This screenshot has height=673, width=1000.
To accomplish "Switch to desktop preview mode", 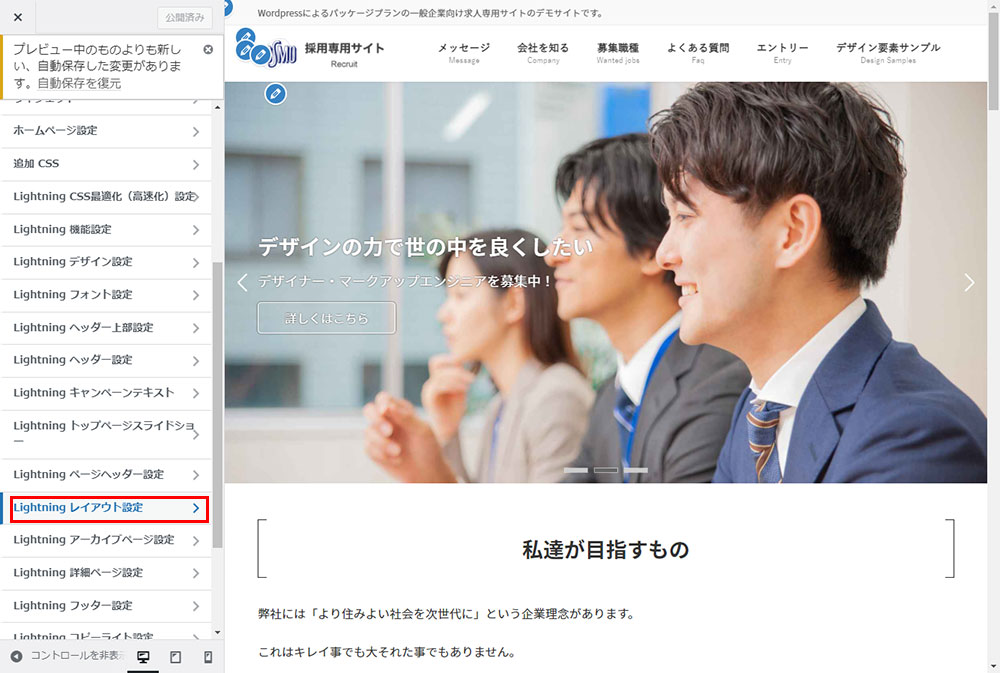I will (x=143, y=657).
